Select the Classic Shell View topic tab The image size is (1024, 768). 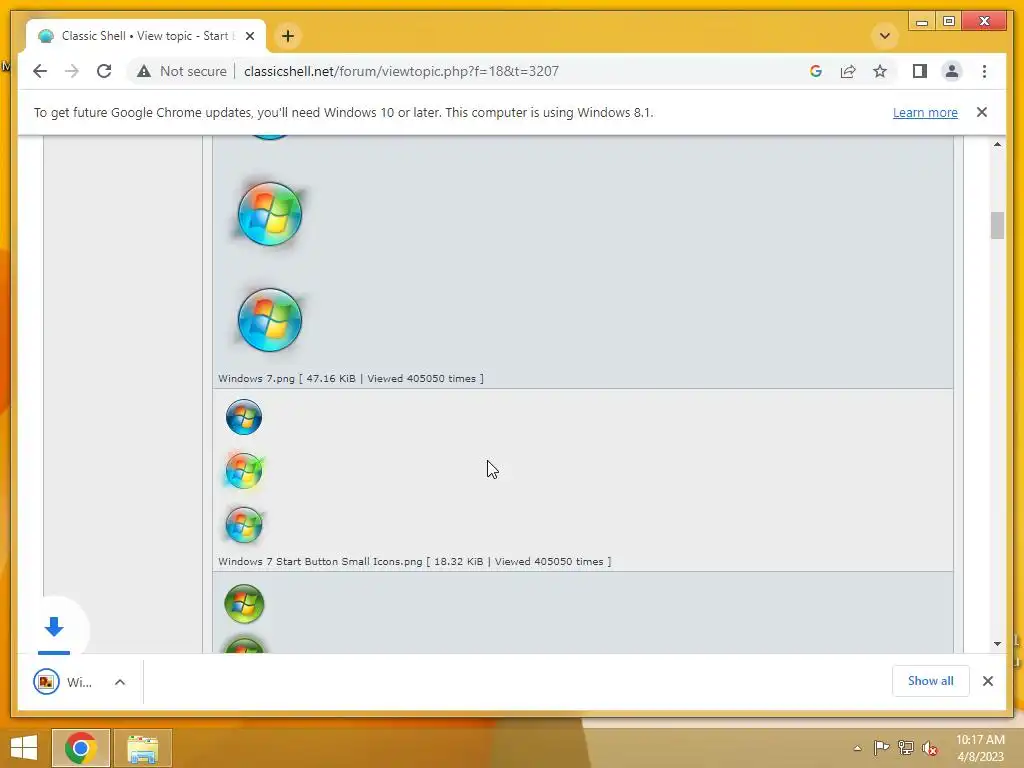tap(146, 36)
